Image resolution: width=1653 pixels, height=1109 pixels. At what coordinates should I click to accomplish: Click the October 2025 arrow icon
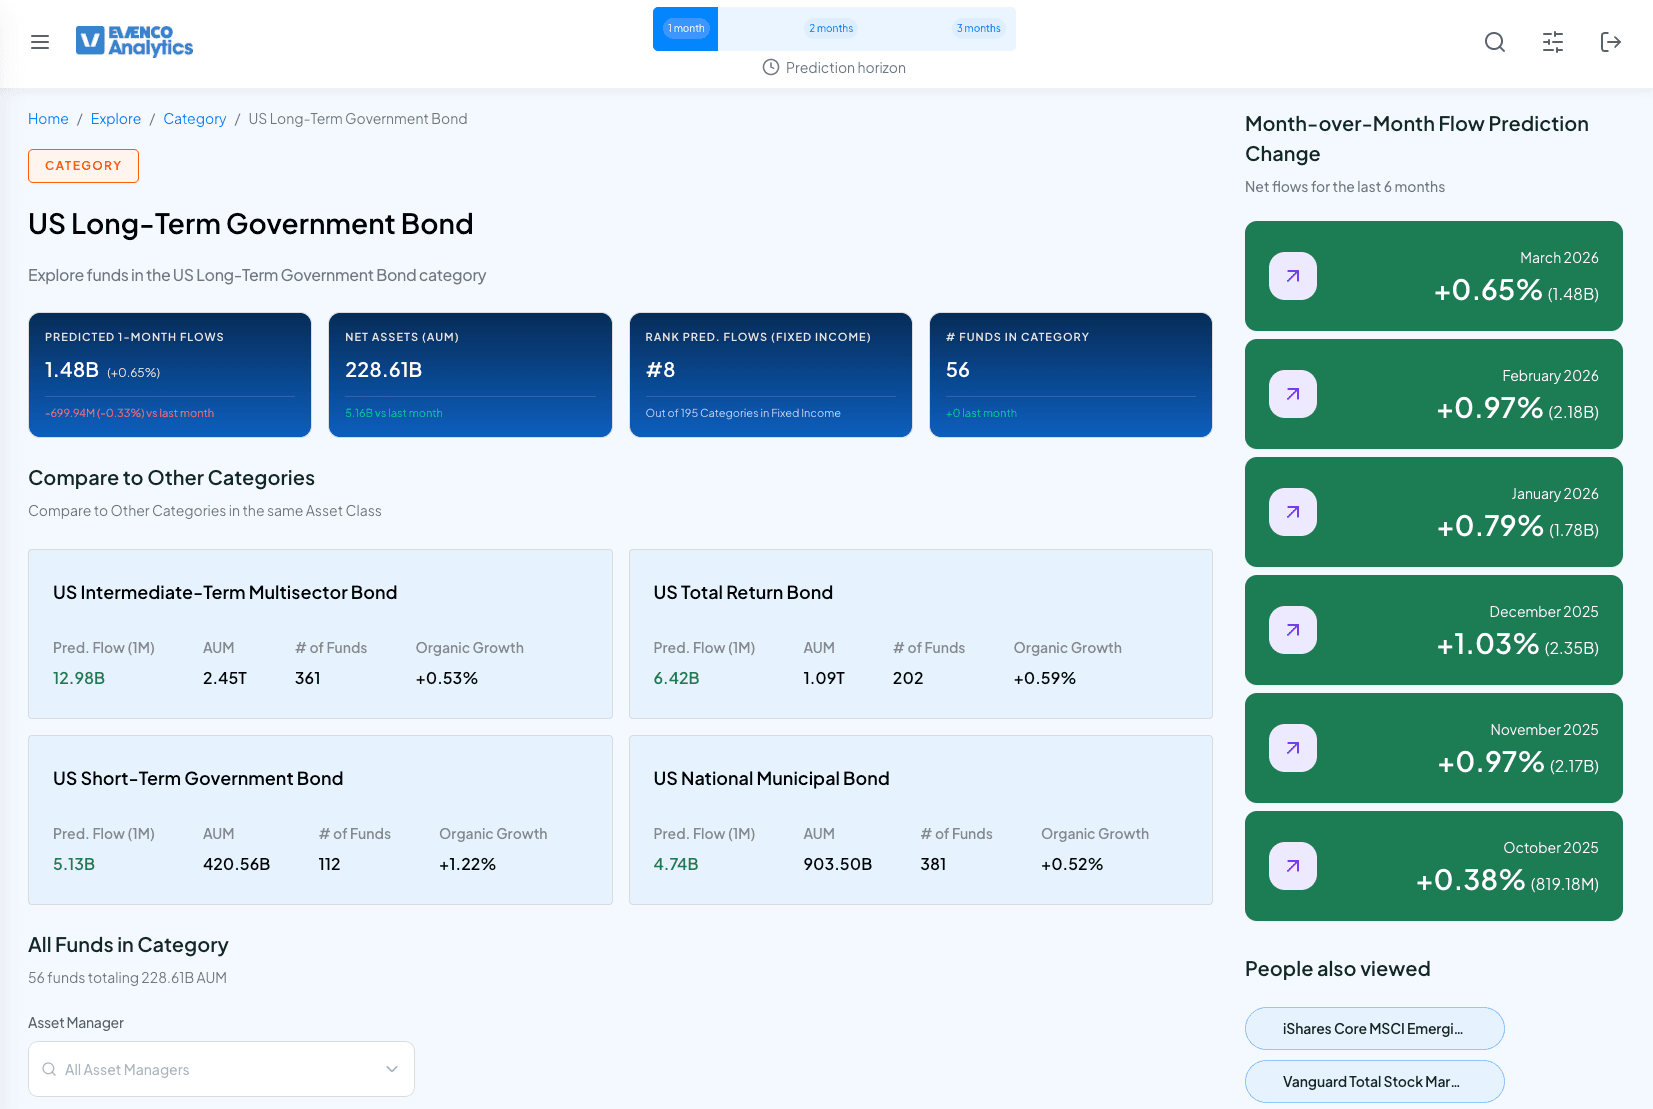(1293, 866)
